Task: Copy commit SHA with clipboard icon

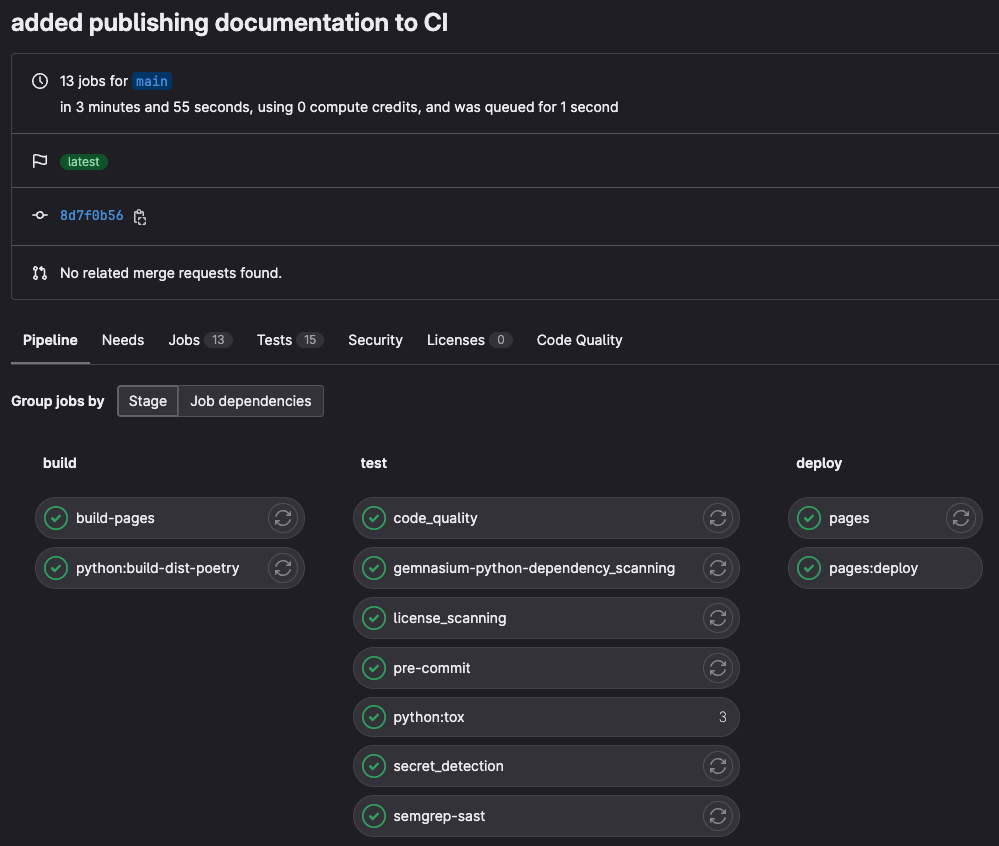Action: 140,216
